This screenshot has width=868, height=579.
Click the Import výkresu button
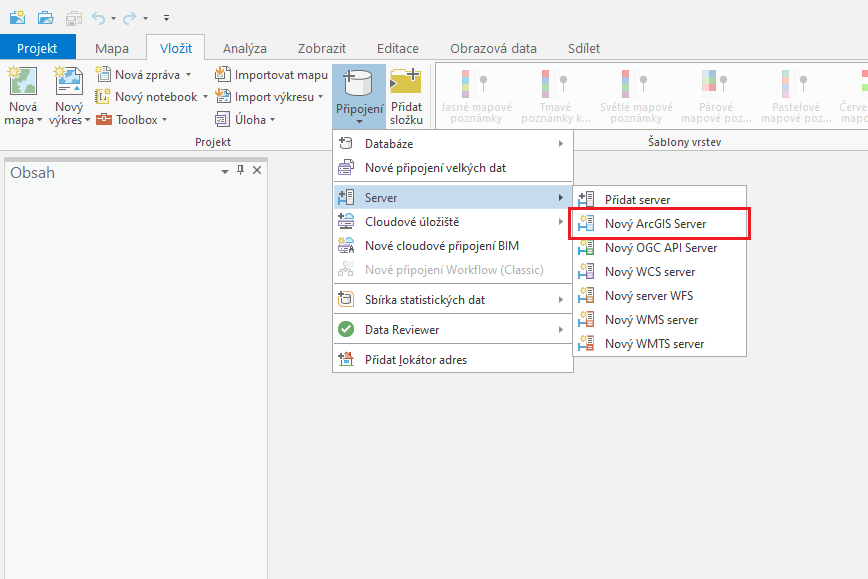pyautogui.click(x=265, y=97)
